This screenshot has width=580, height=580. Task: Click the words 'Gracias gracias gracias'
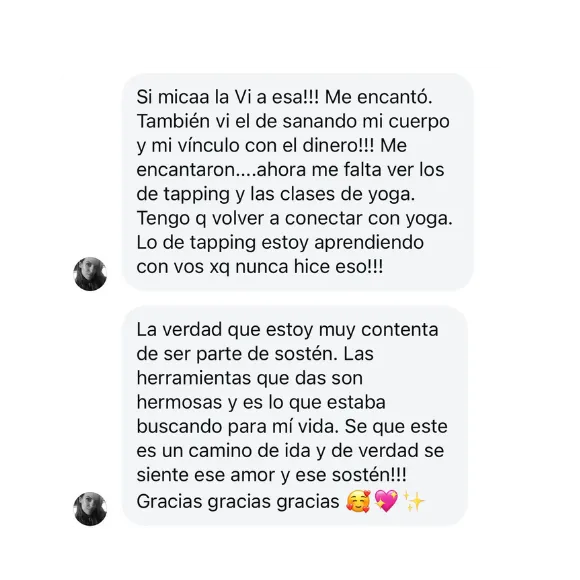pos(238,502)
